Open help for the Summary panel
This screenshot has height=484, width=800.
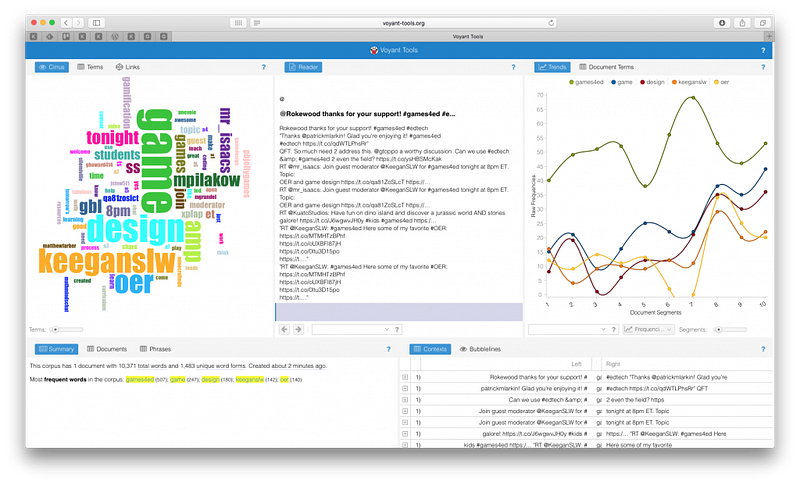[x=388, y=349]
